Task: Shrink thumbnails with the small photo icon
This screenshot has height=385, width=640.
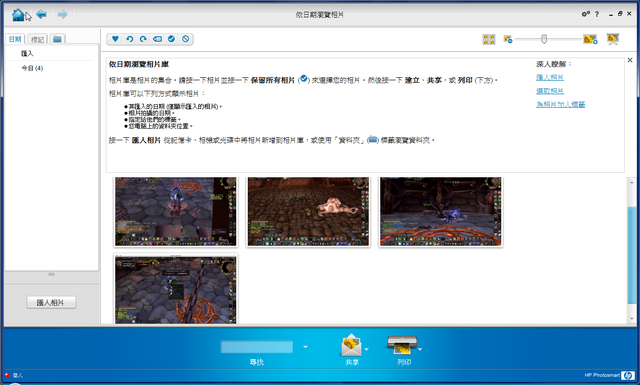Action: [x=508, y=39]
